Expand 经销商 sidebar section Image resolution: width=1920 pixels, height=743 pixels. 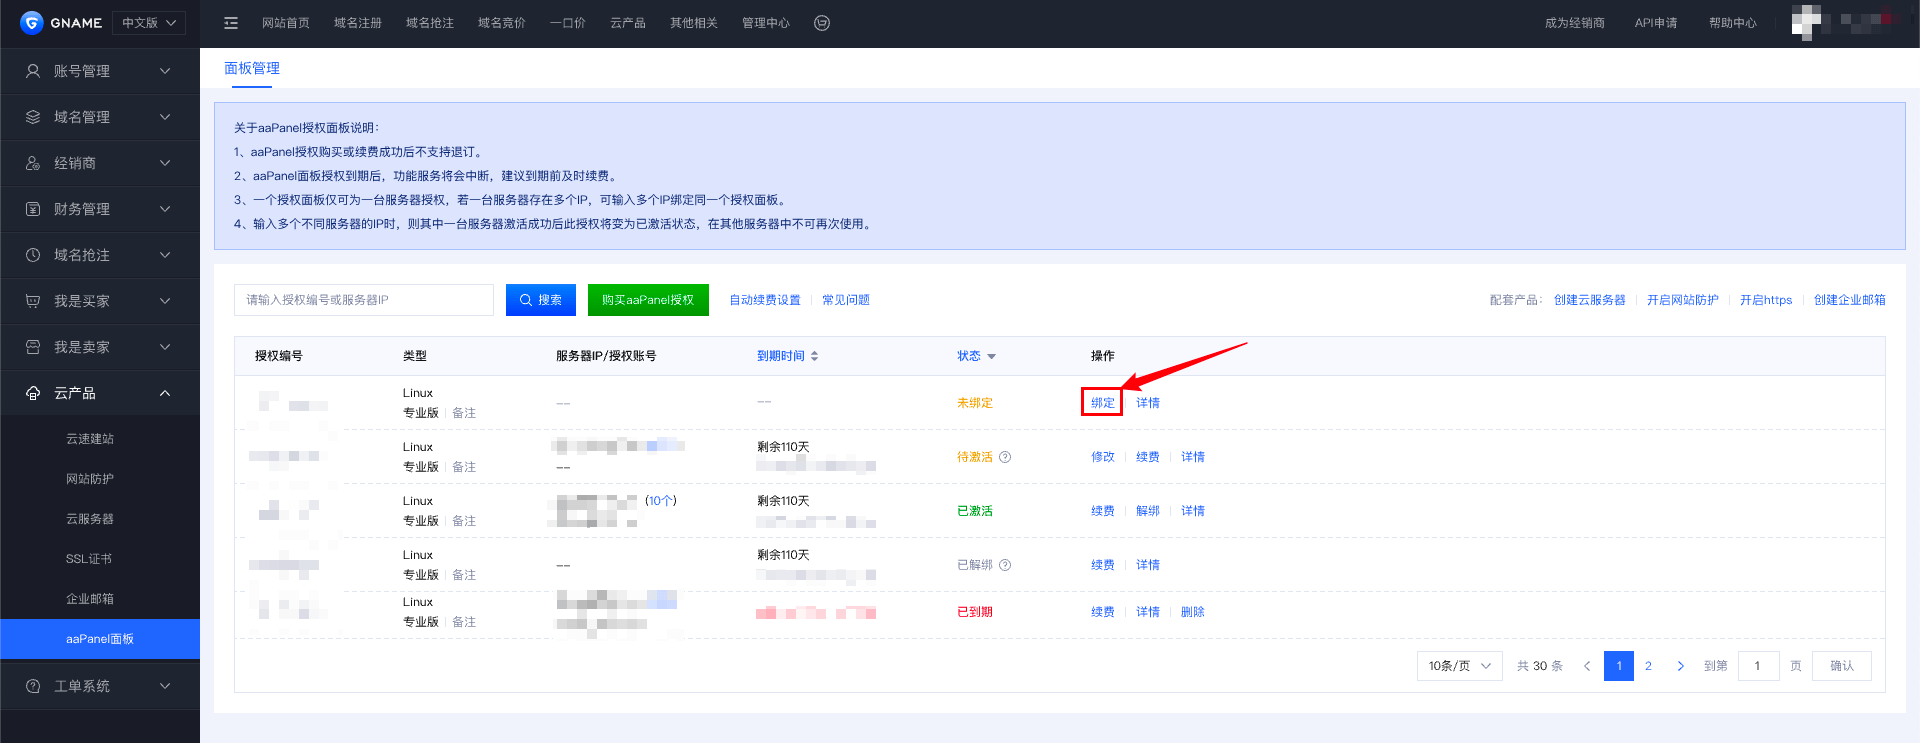click(100, 163)
